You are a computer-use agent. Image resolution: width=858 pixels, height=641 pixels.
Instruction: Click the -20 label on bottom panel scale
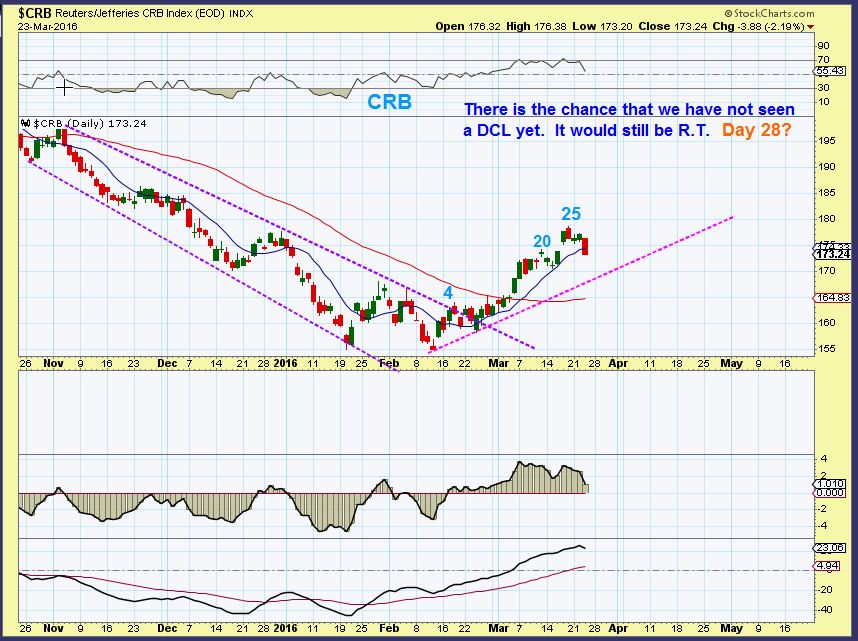click(x=825, y=590)
